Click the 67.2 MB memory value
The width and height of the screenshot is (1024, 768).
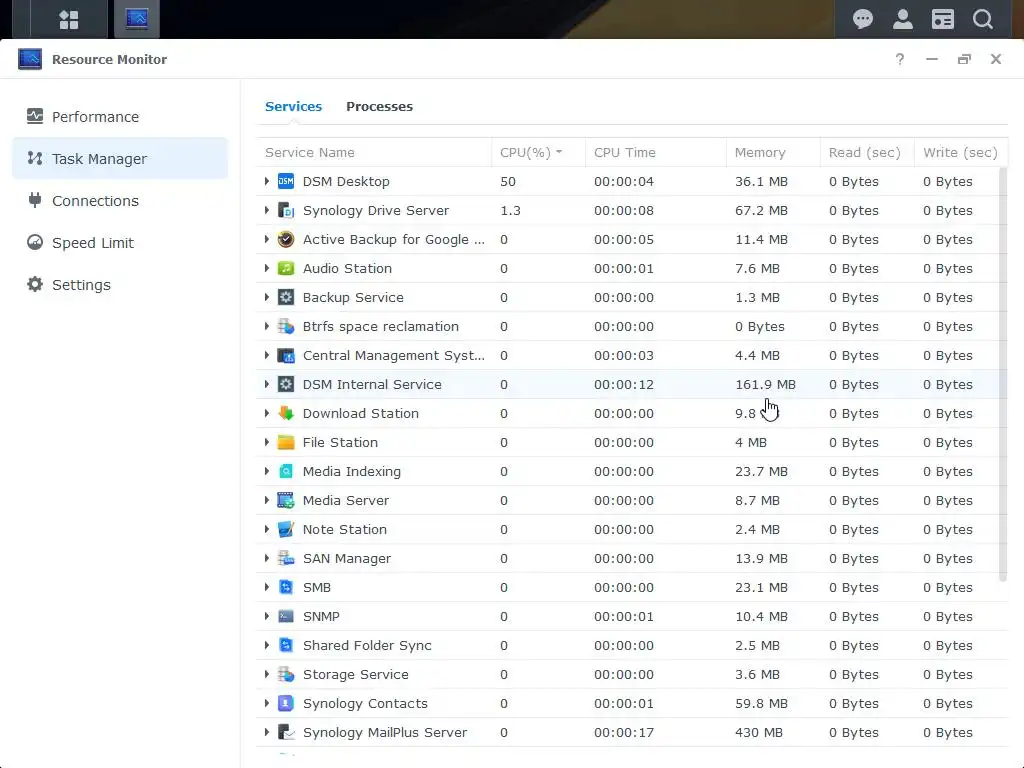point(761,210)
